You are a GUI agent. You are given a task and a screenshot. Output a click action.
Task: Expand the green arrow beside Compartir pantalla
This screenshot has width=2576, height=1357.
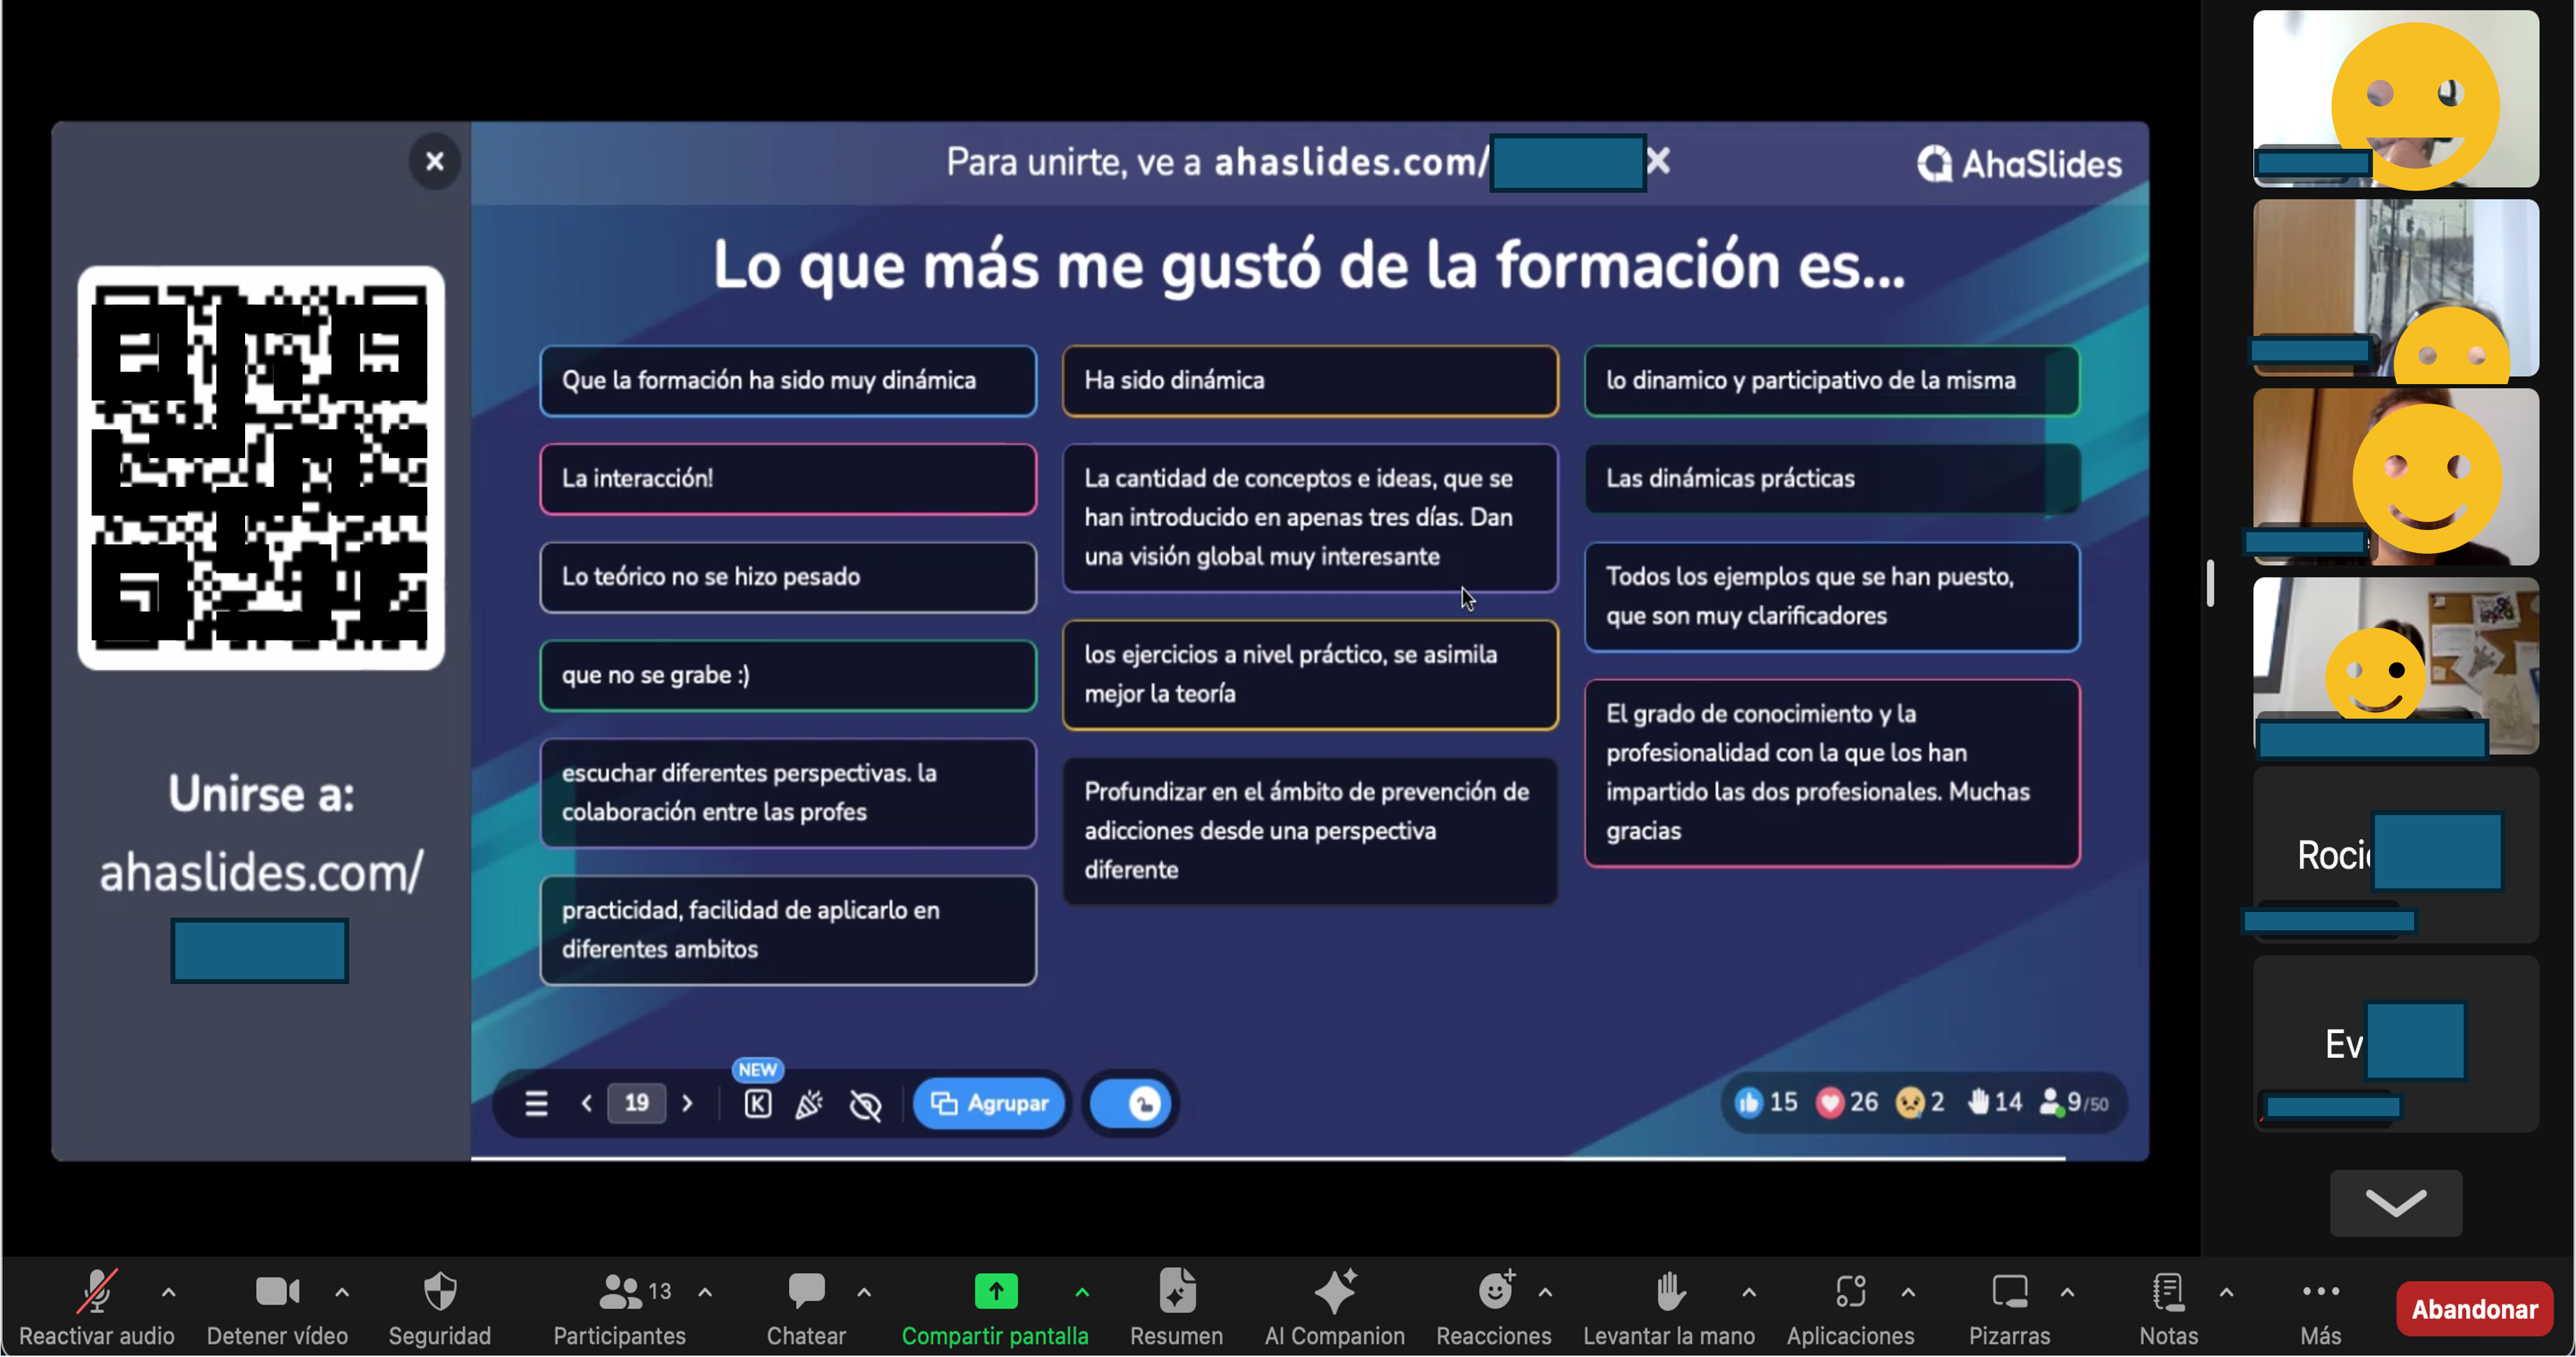coord(1082,1292)
